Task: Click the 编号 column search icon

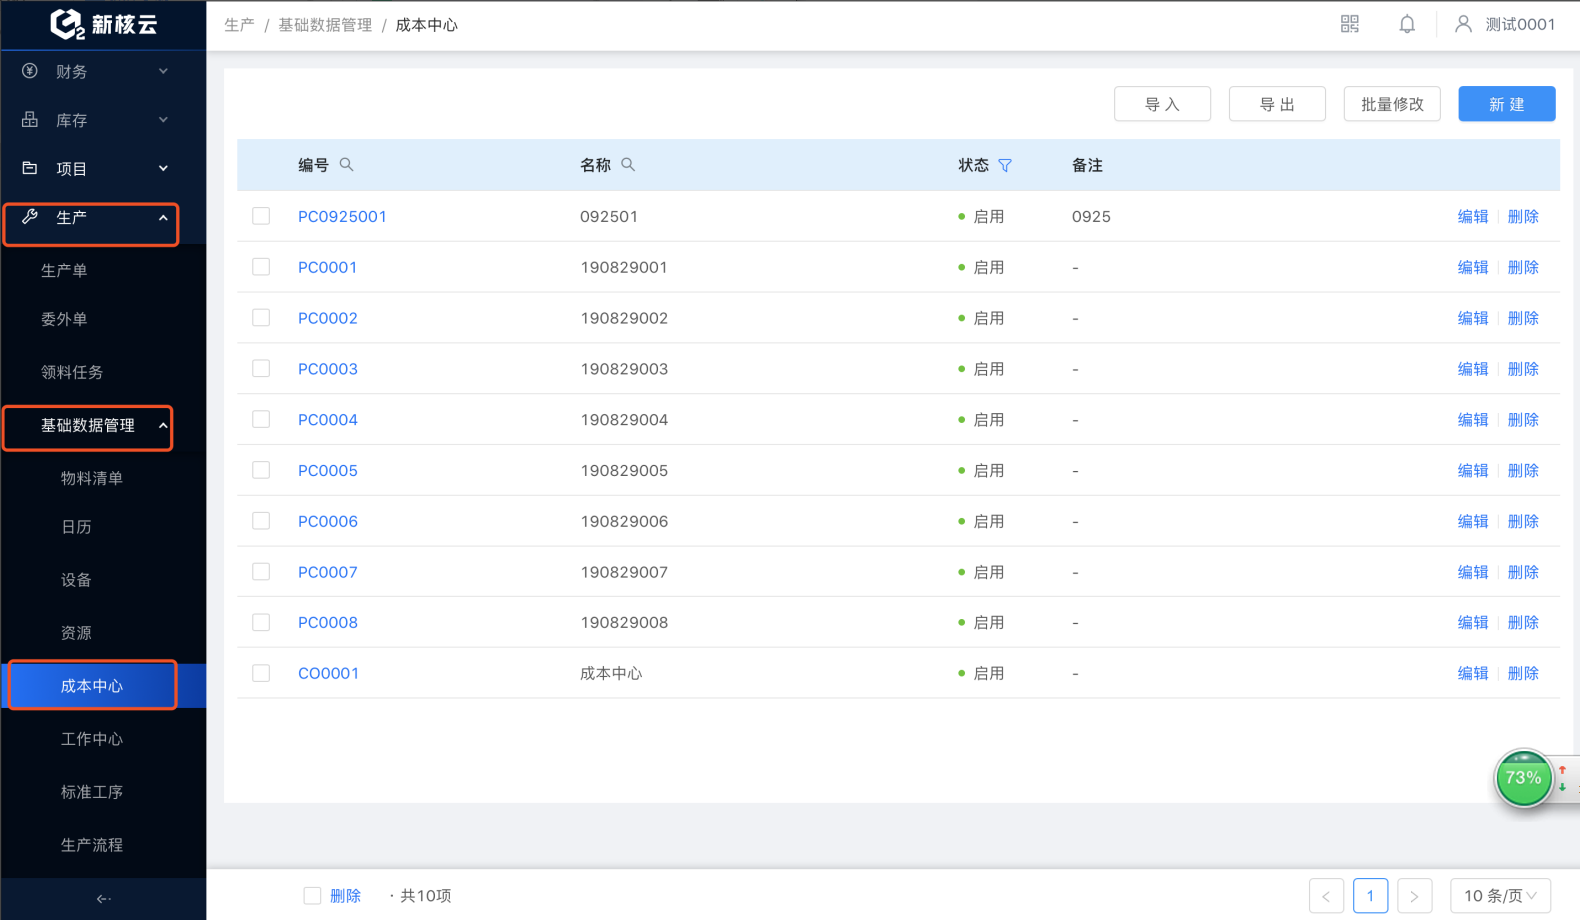Action: point(347,165)
